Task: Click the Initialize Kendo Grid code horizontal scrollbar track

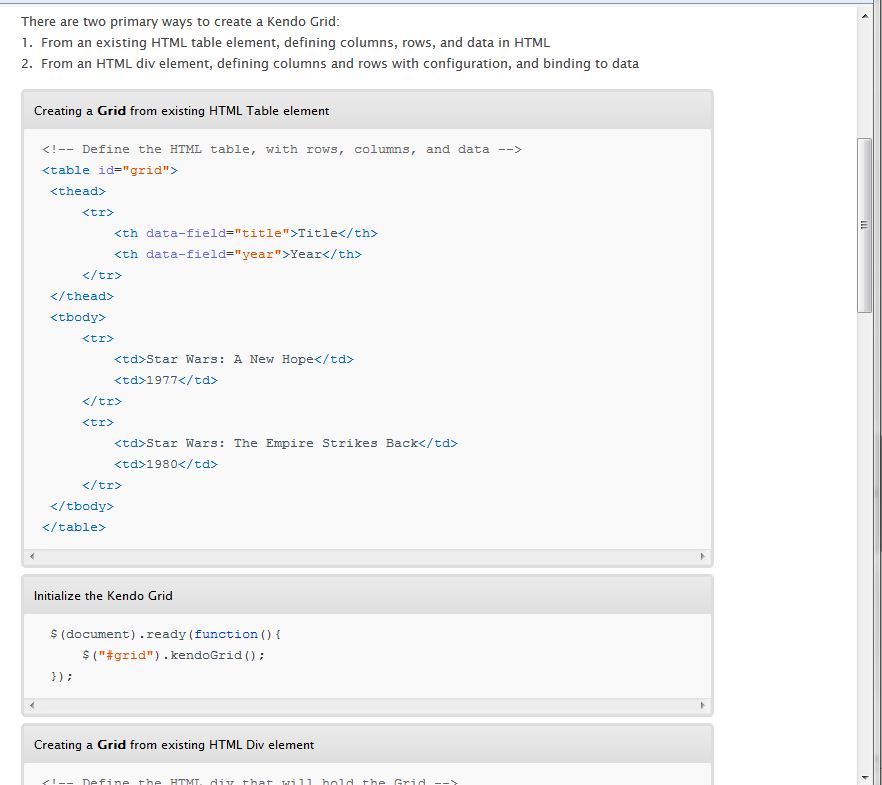Action: [x=367, y=705]
